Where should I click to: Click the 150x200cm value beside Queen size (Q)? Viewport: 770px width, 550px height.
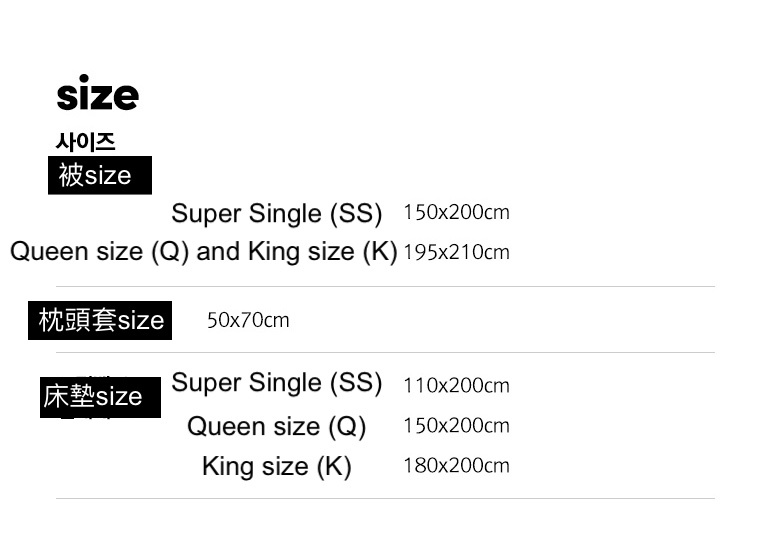[x=456, y=425]
